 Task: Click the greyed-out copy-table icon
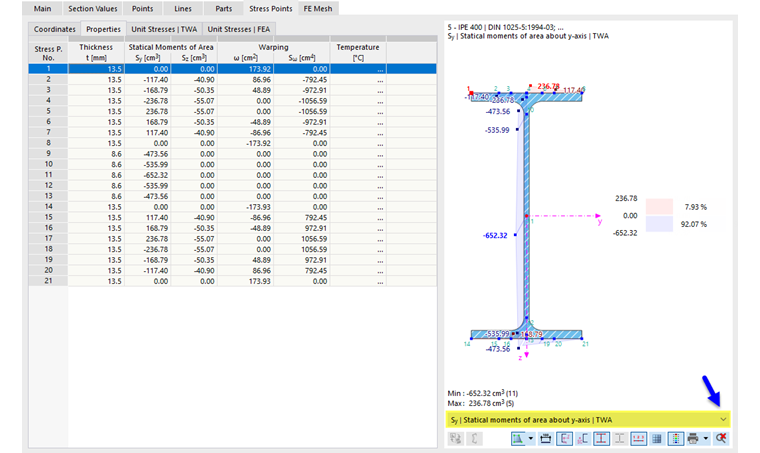click(x=456, y=438)
